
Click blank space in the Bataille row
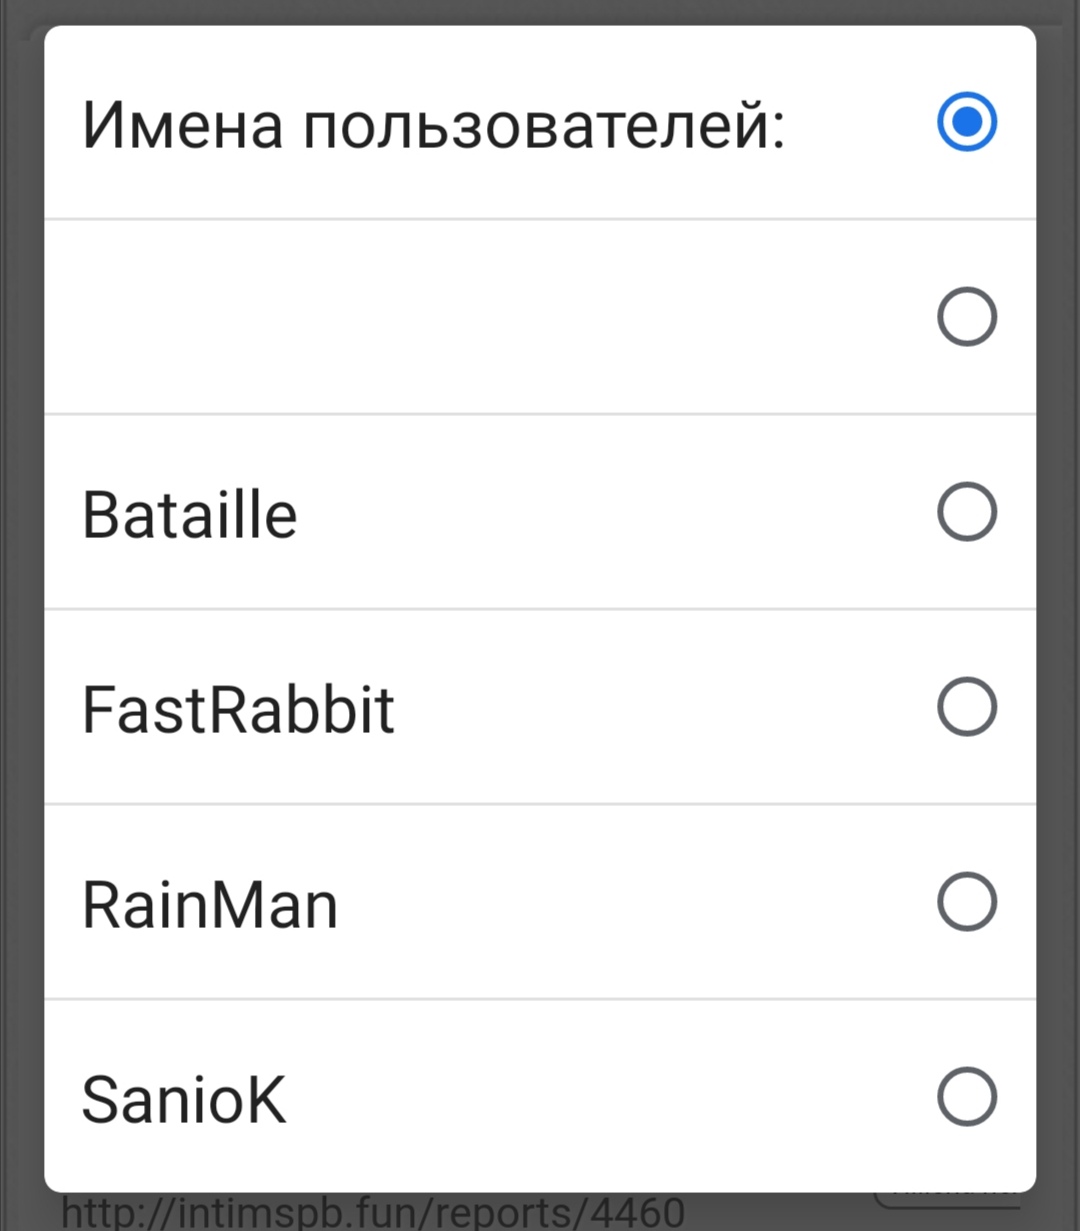(x=600, y=512)
